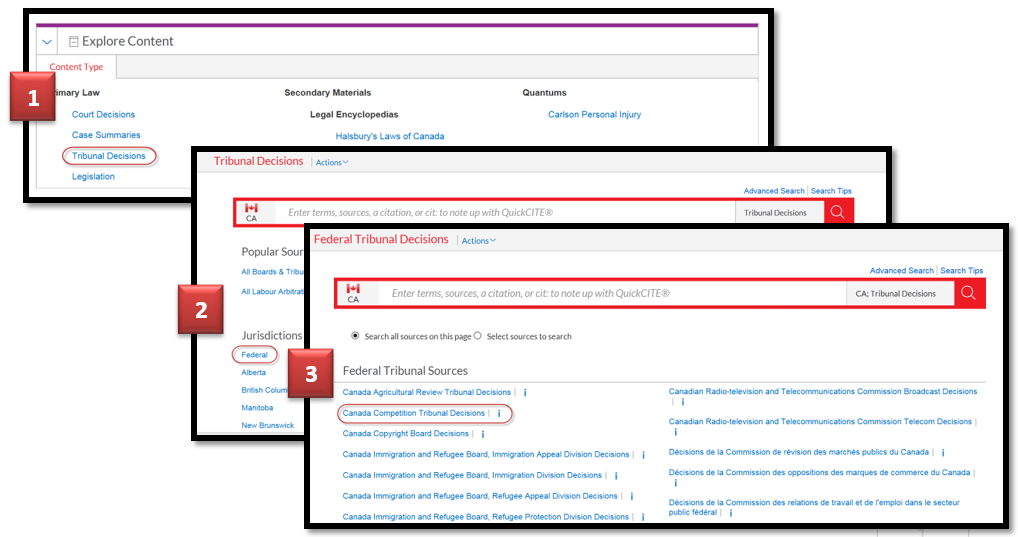Show info icon for Agricultural Review Tribunal Decisions

pos(525,393)
